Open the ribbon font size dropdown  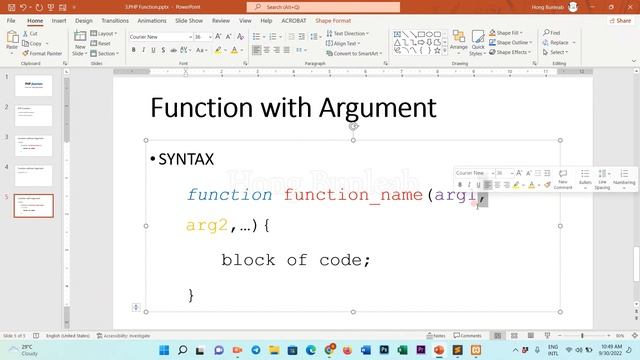coord(210,37)
